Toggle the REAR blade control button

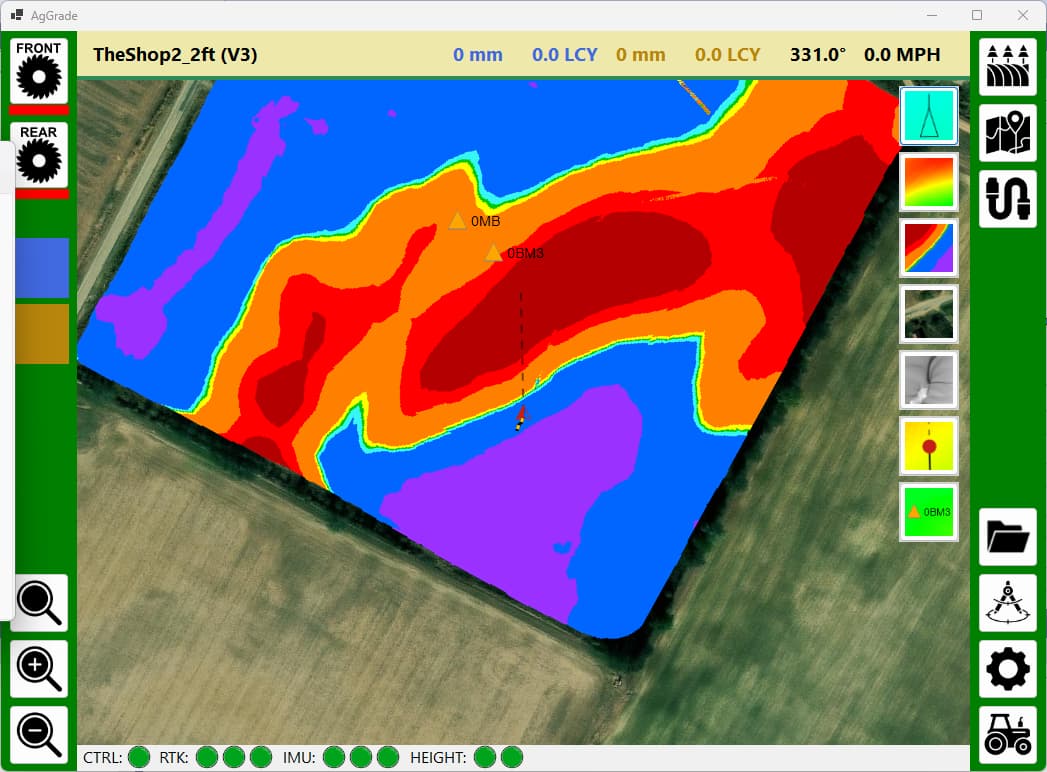[x=39, y=155]
